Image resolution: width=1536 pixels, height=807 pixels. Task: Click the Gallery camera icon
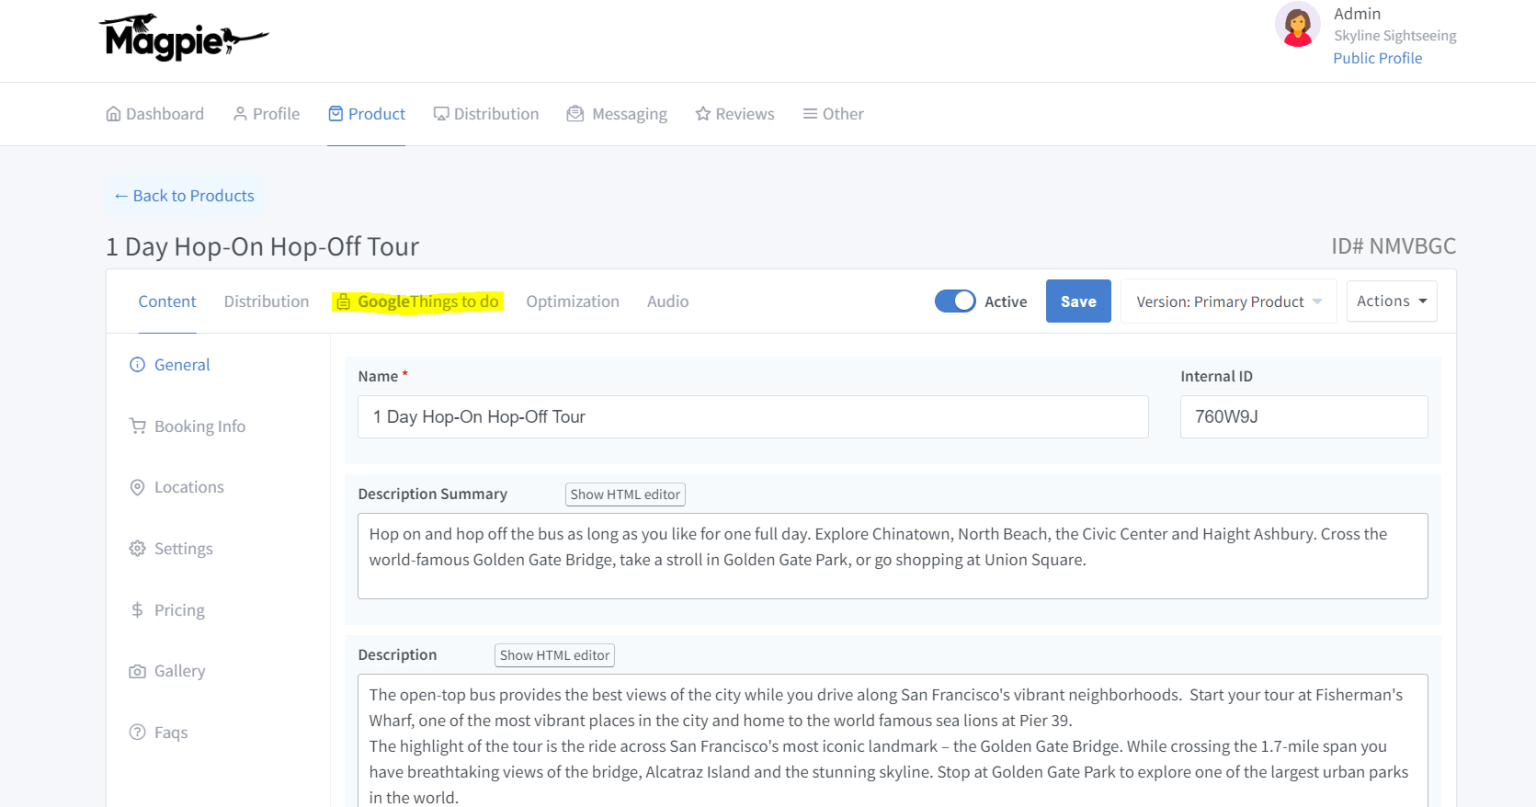point(137,671)
